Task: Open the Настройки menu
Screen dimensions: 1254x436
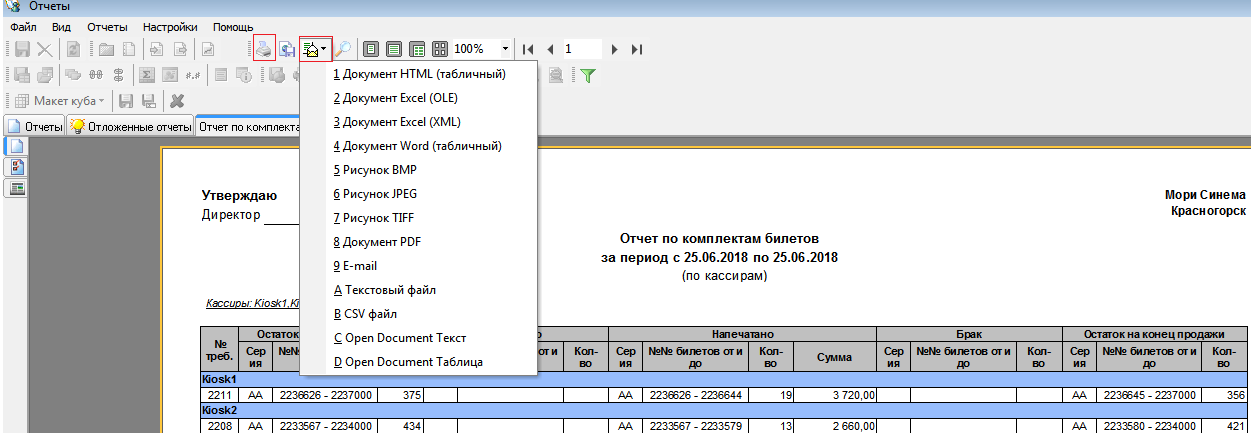Action: [170, 27]
